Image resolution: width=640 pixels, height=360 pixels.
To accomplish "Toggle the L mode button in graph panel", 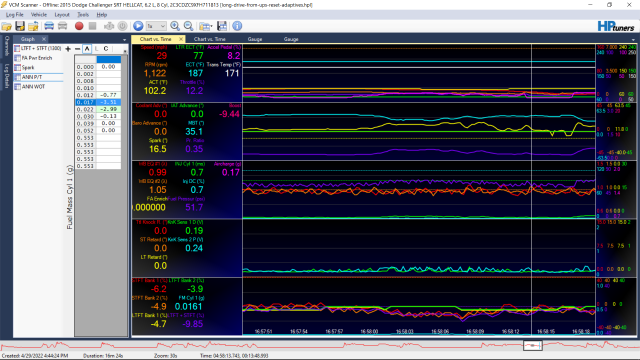I will point(96,49).
